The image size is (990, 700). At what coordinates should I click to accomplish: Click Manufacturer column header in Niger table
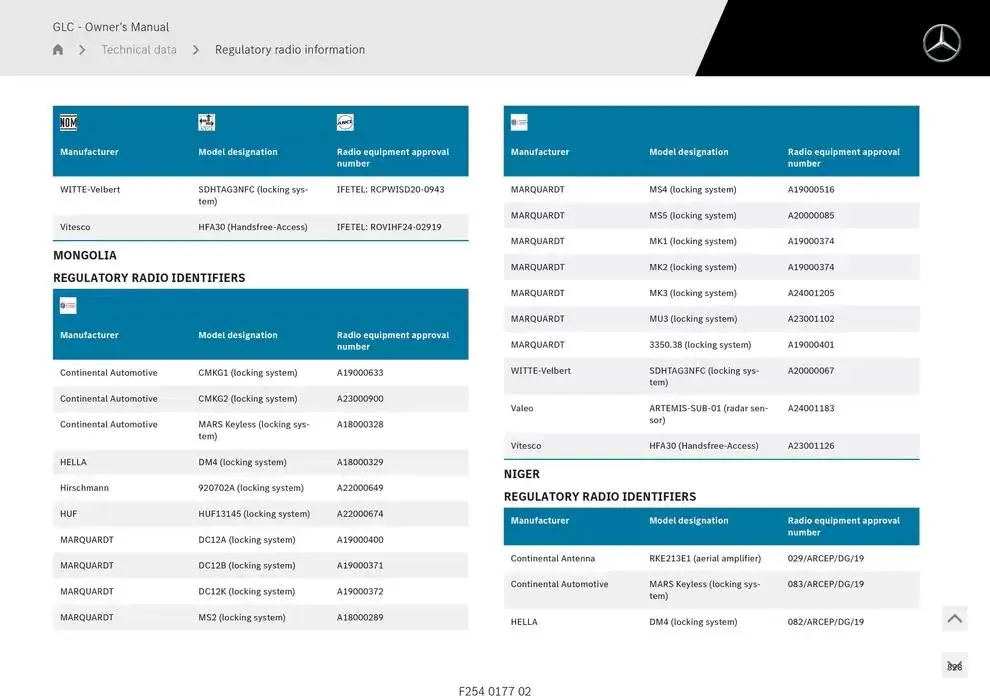click(540, 521)
